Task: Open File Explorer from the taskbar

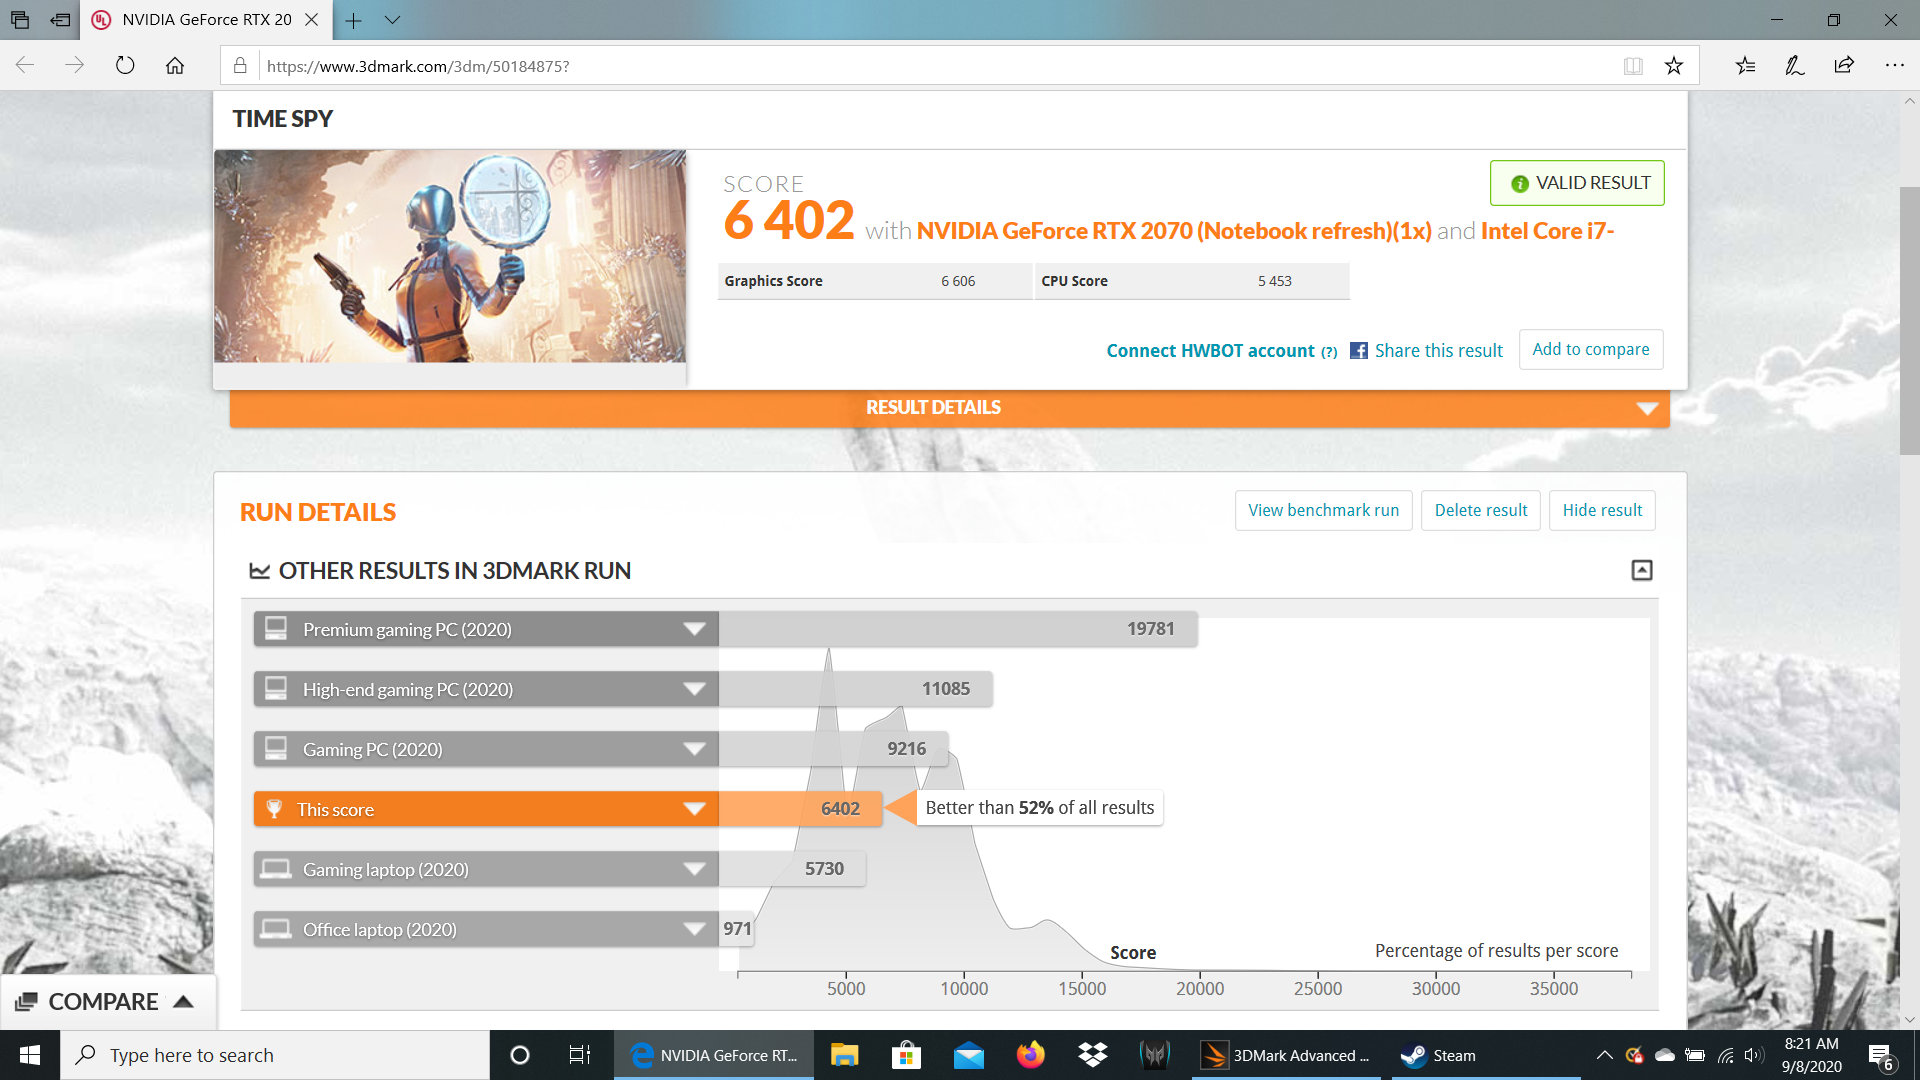Action: coord(844,1055)
